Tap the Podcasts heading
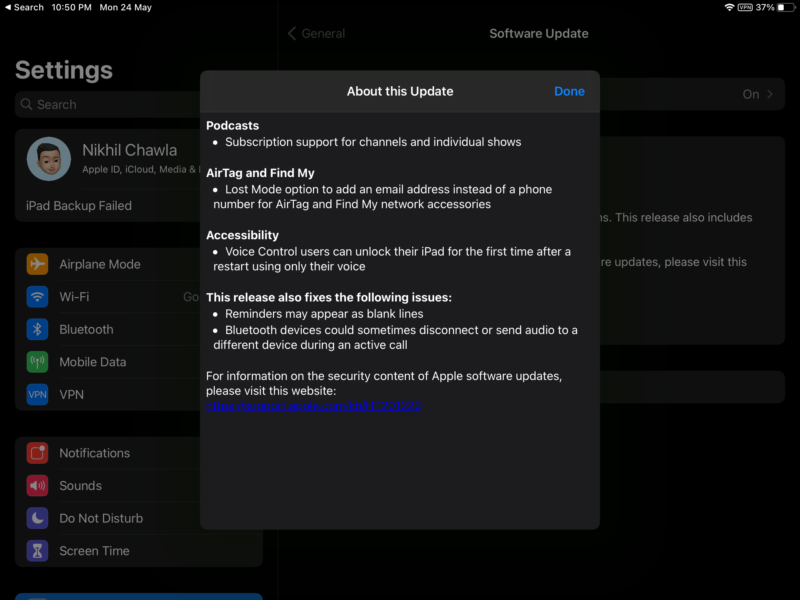 click(232, 126)
